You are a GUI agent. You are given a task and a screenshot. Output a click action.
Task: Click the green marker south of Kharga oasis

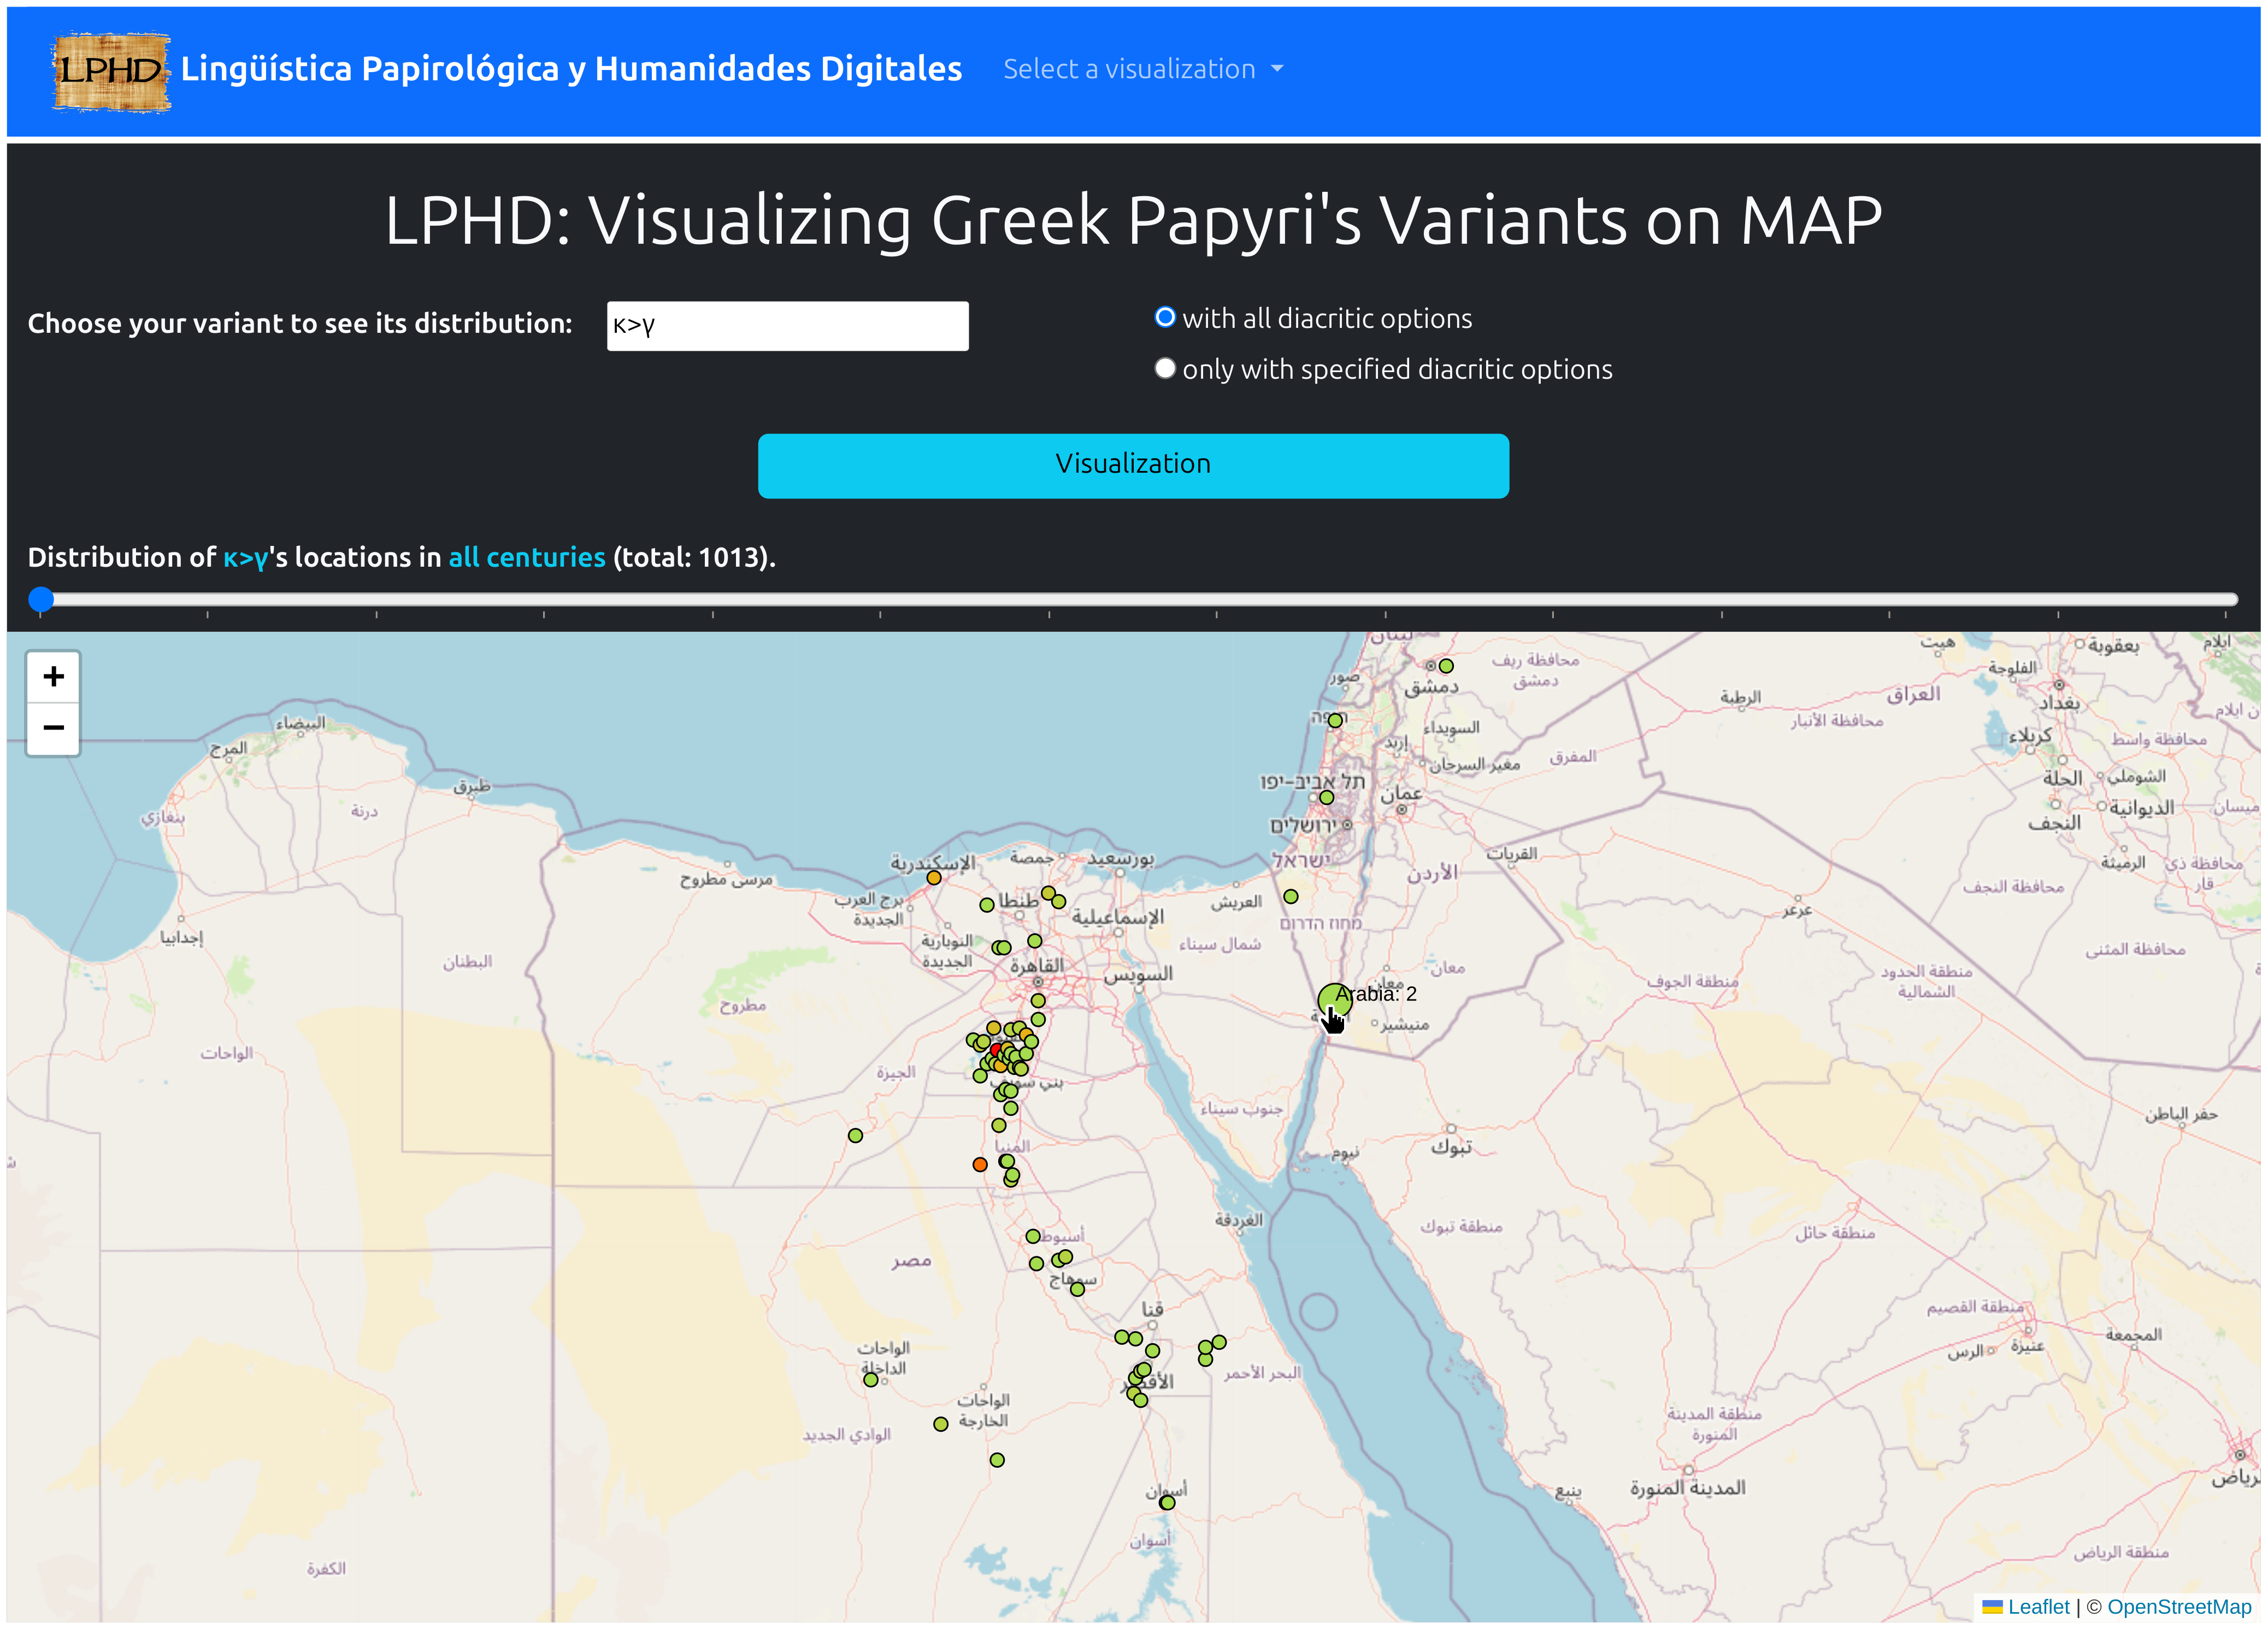click(x=997, y=1460)
